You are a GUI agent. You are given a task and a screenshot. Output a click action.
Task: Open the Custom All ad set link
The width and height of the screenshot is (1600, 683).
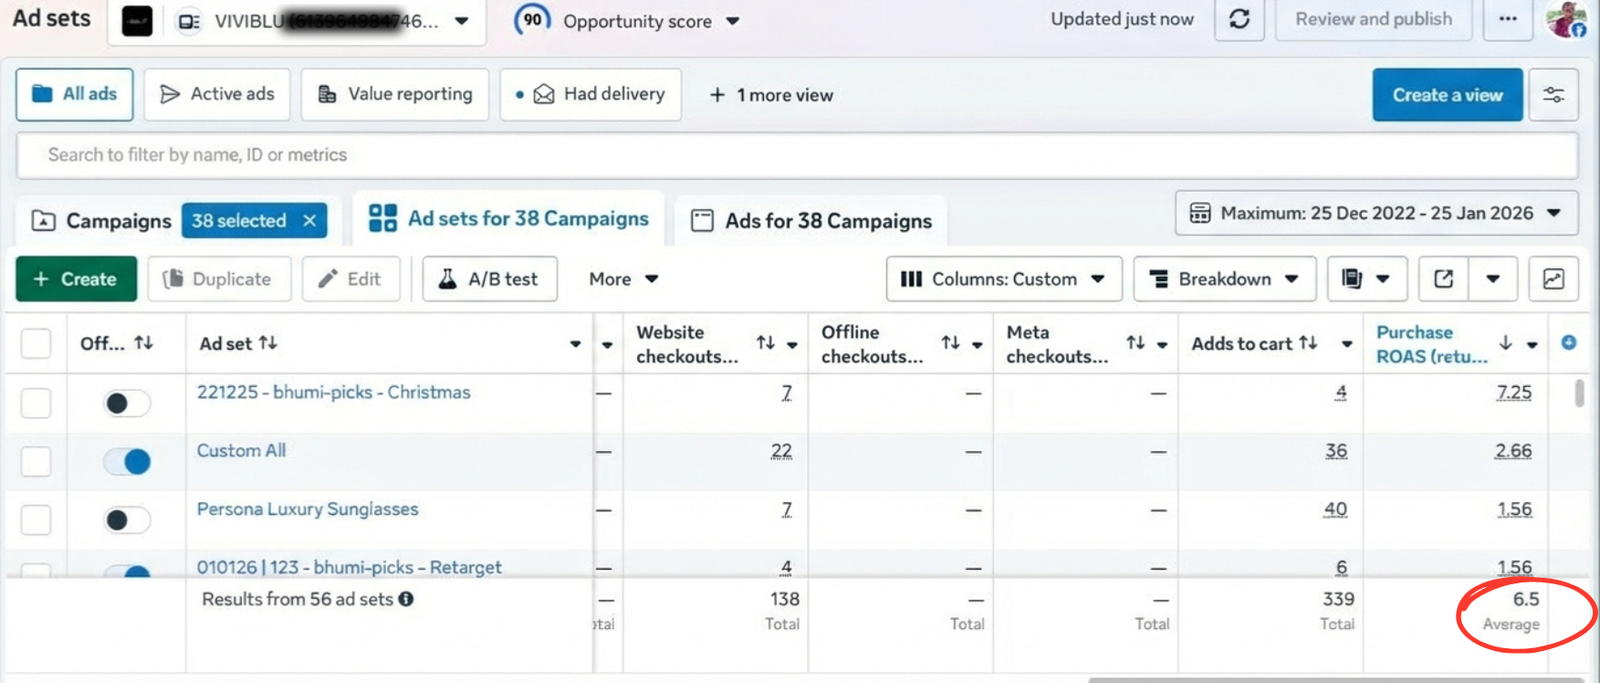tap(241, 450)
